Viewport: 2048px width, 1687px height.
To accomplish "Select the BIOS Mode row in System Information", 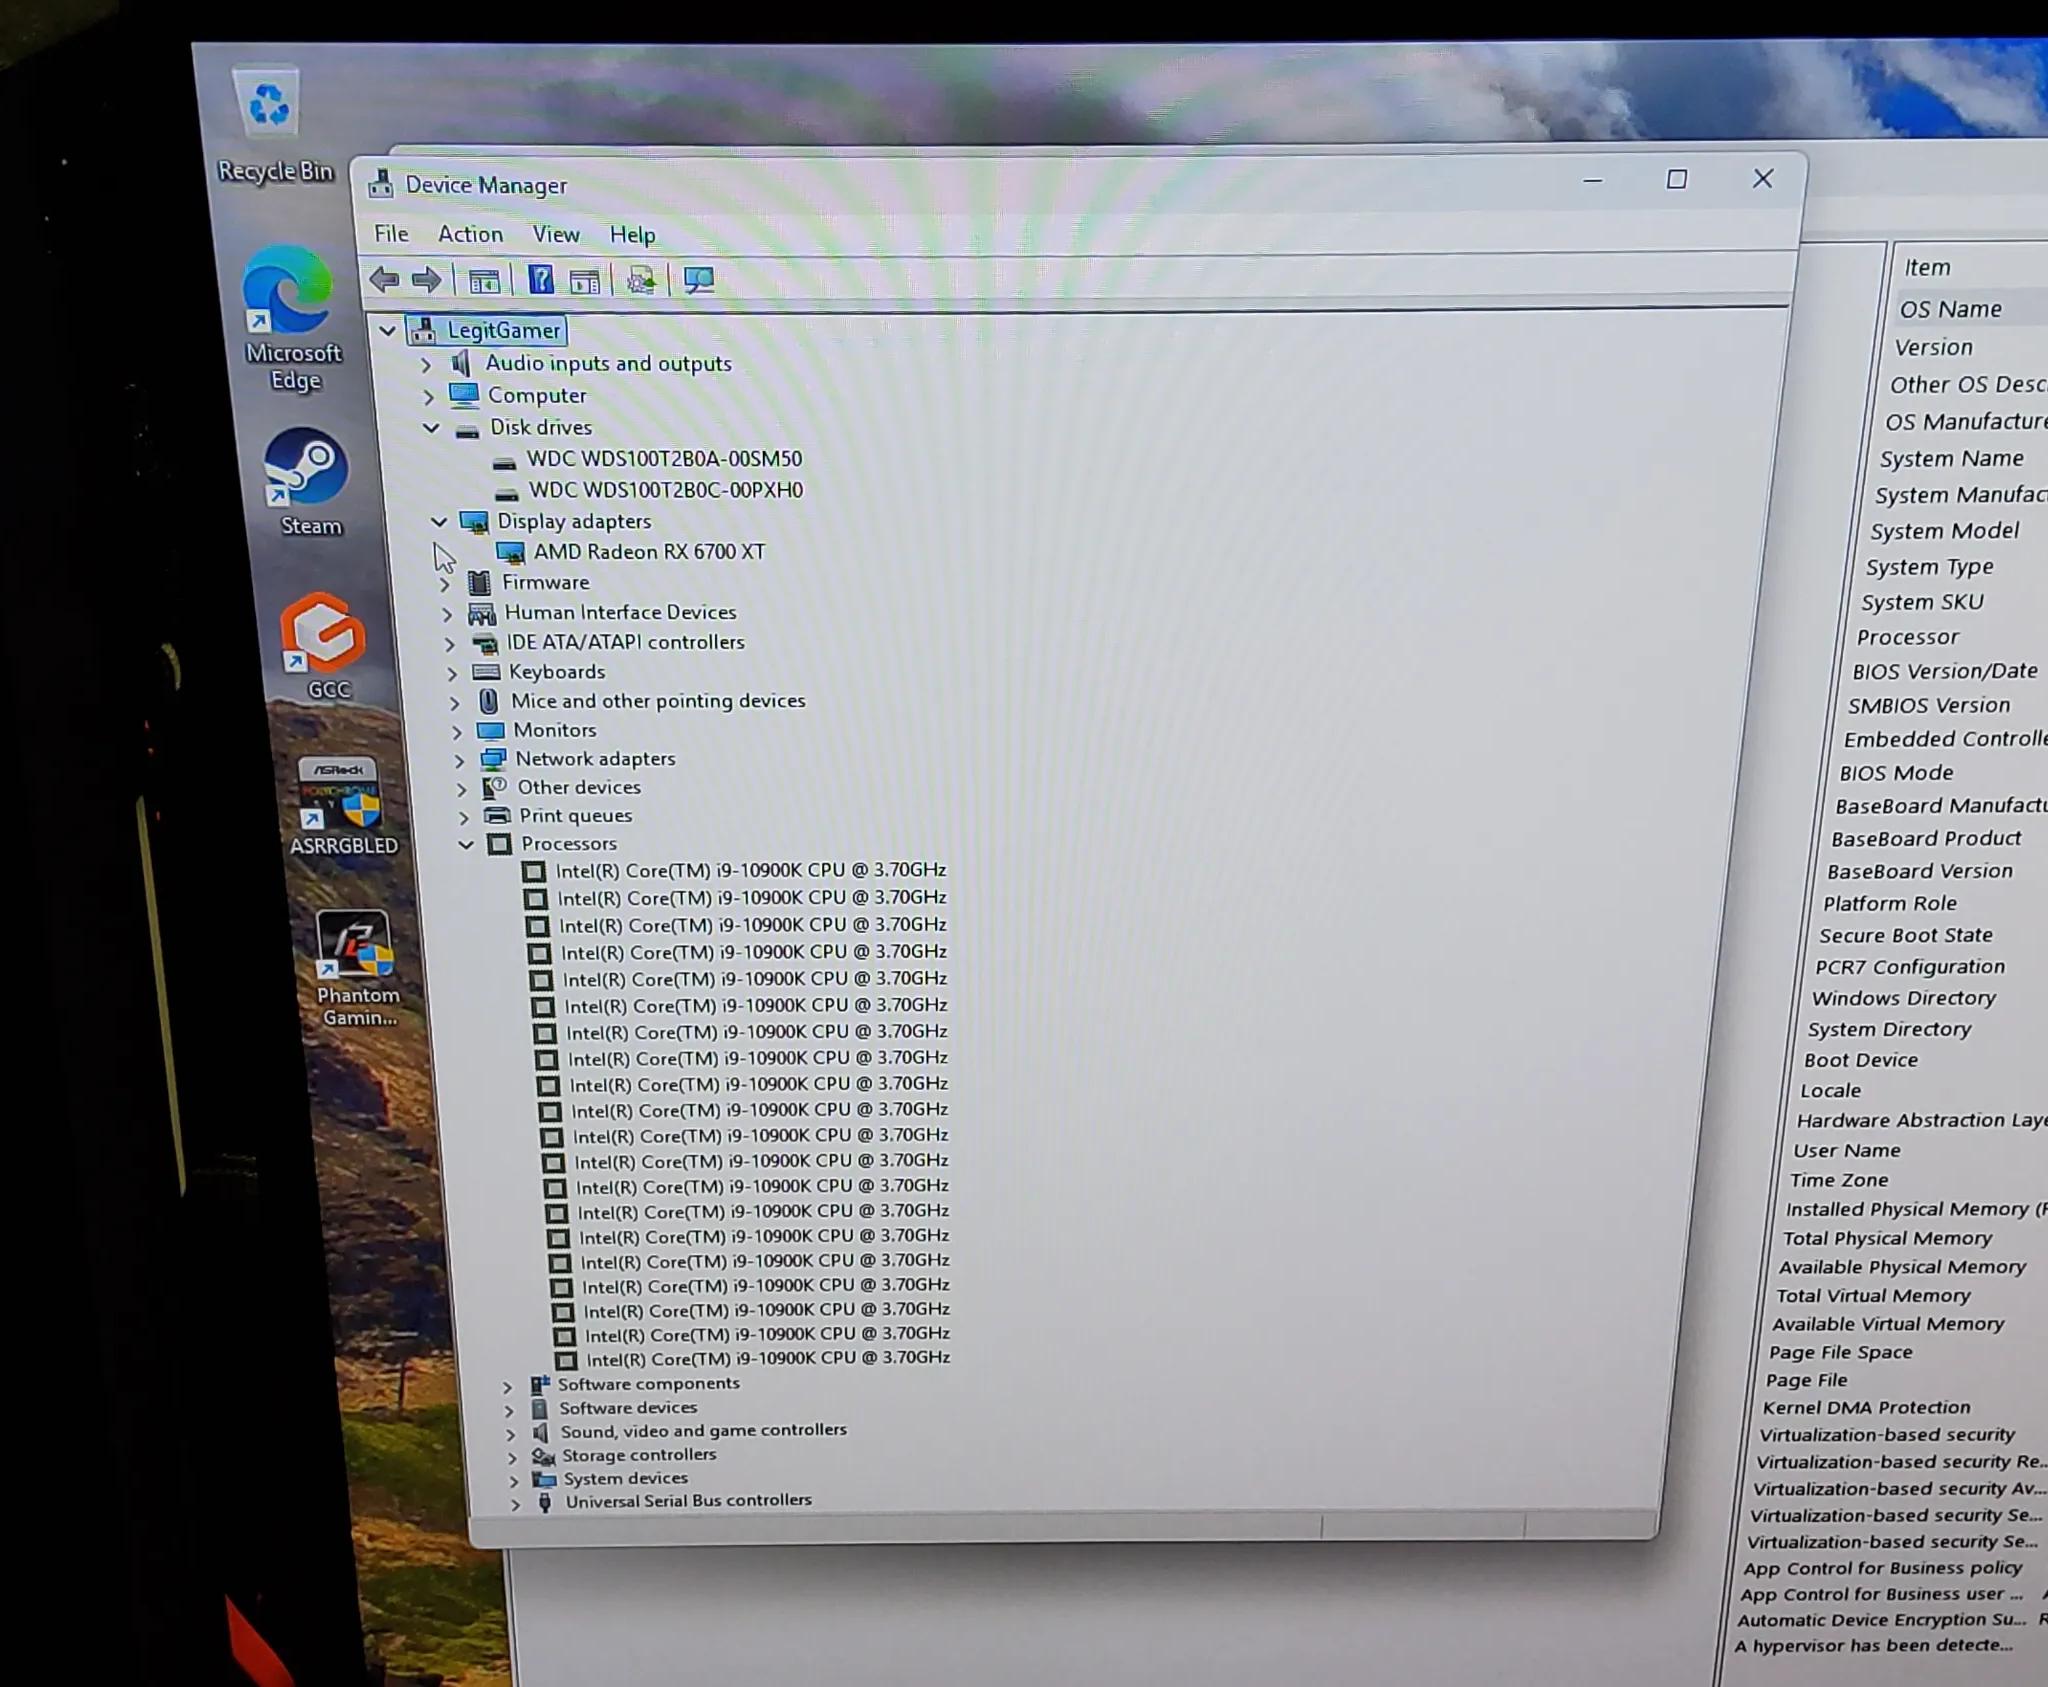I will coord(1896,773).
